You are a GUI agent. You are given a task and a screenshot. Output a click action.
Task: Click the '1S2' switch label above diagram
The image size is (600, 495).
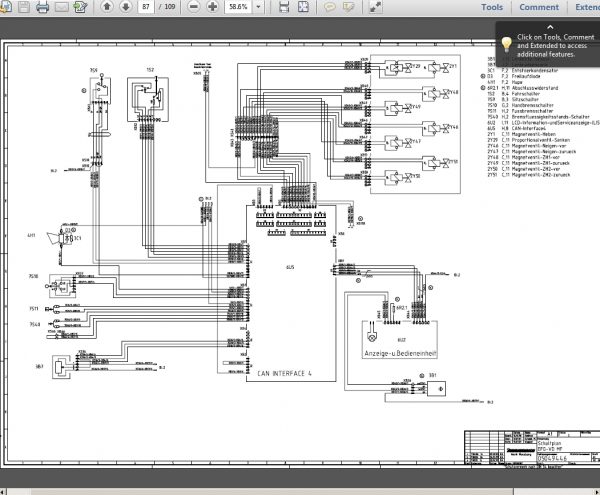[150, 70]
